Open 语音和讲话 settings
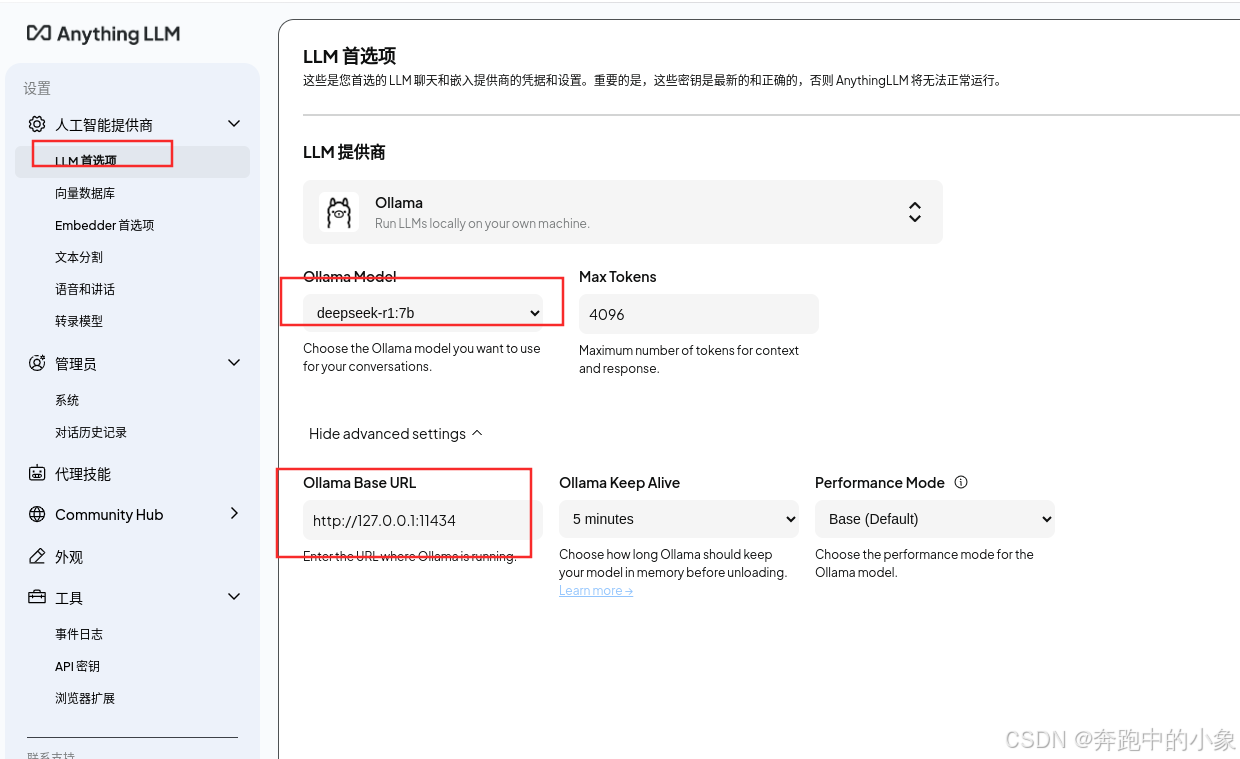1240x759 pixels. point(85,289)
